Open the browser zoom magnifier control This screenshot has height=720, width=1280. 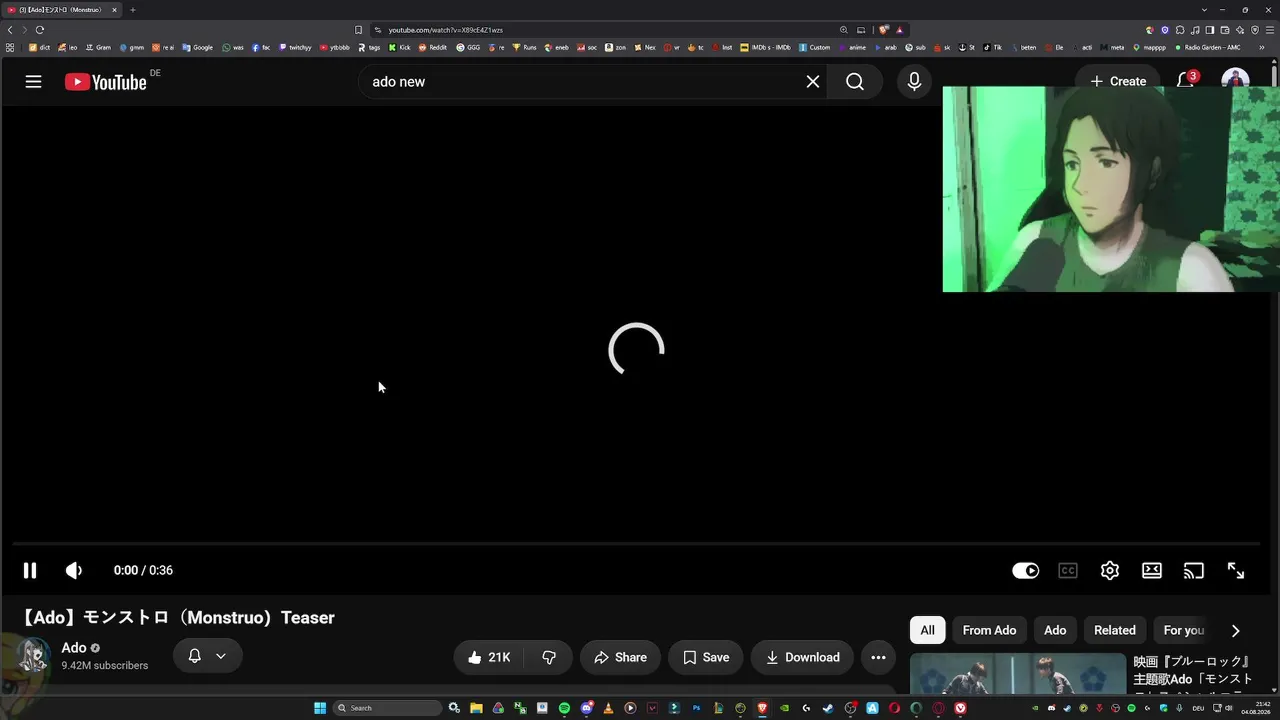(843, 30)
